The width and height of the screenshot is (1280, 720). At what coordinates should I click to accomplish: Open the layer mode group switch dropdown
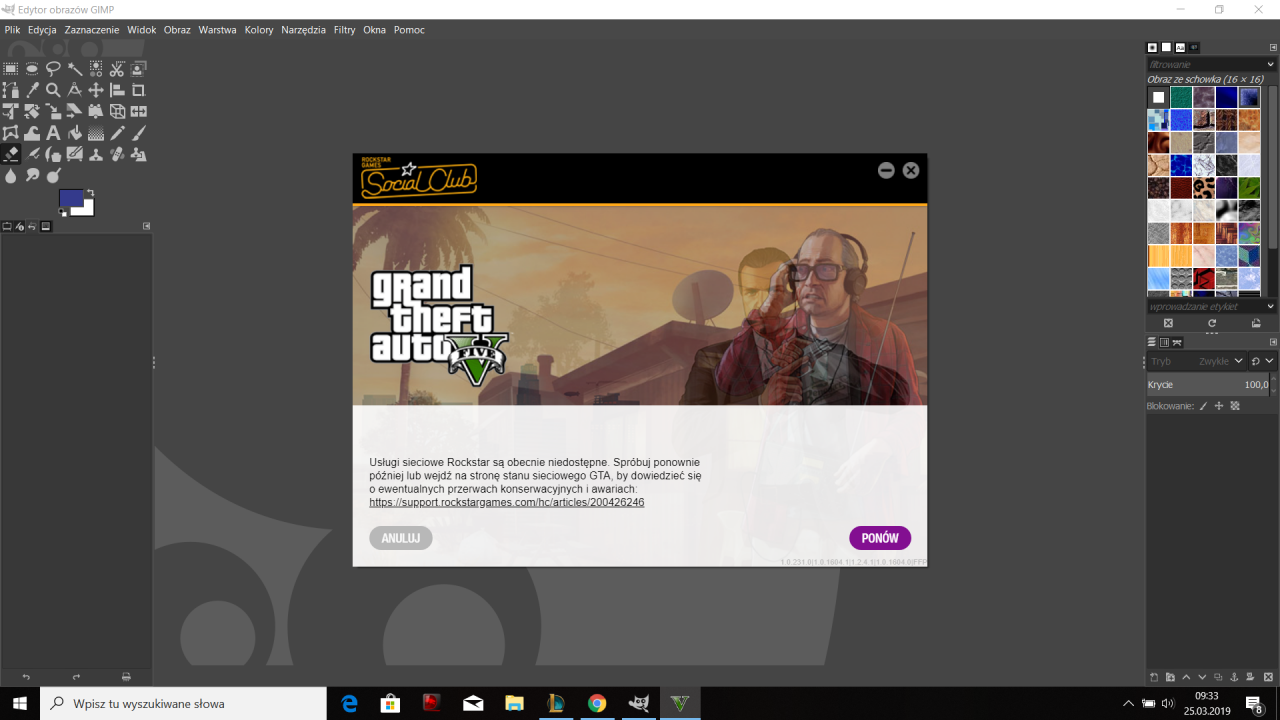coord(1263,361)
